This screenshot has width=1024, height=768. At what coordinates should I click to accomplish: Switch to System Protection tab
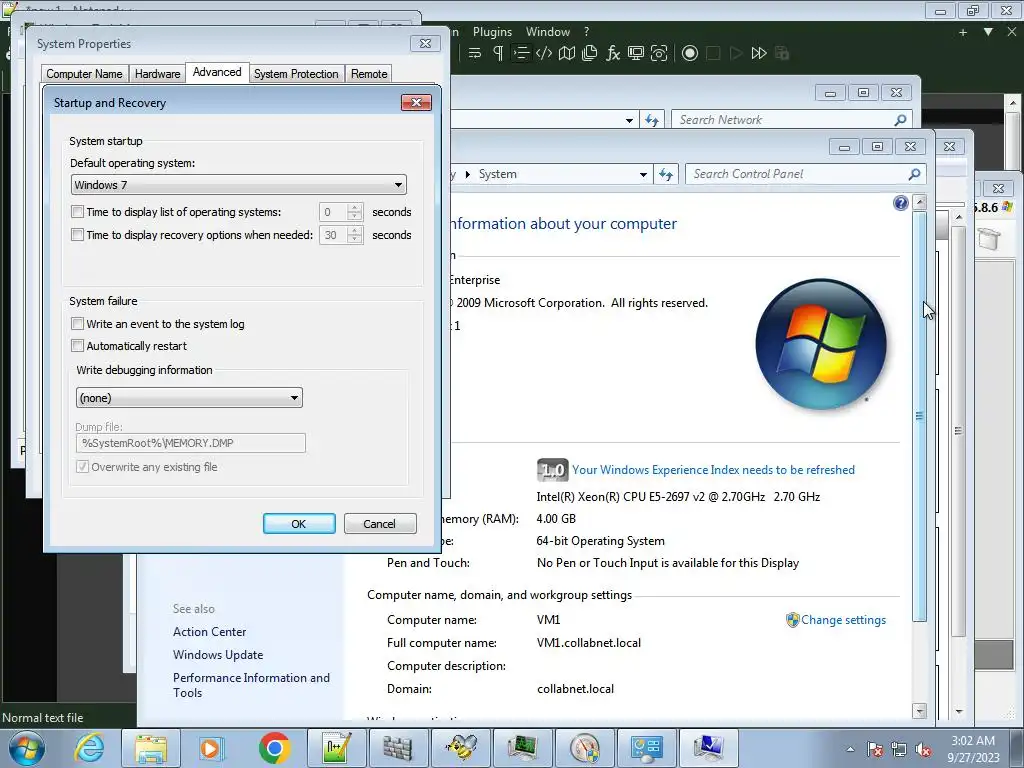click(x=296, y=74)
